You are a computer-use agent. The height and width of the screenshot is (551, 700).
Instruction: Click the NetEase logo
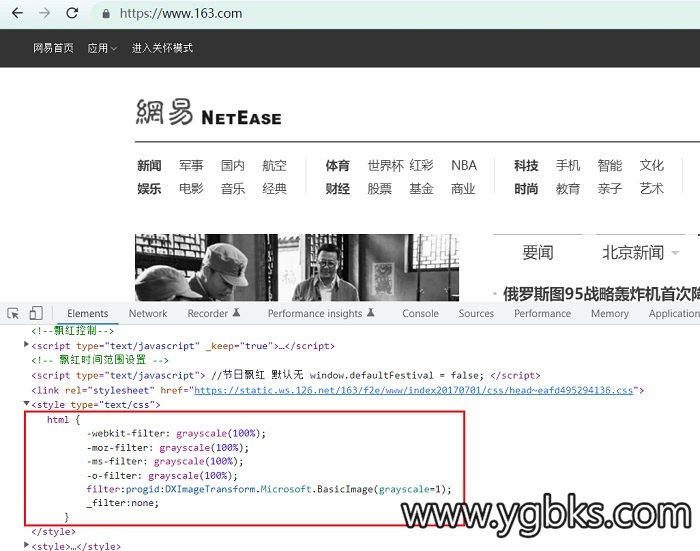pos(208,112)
